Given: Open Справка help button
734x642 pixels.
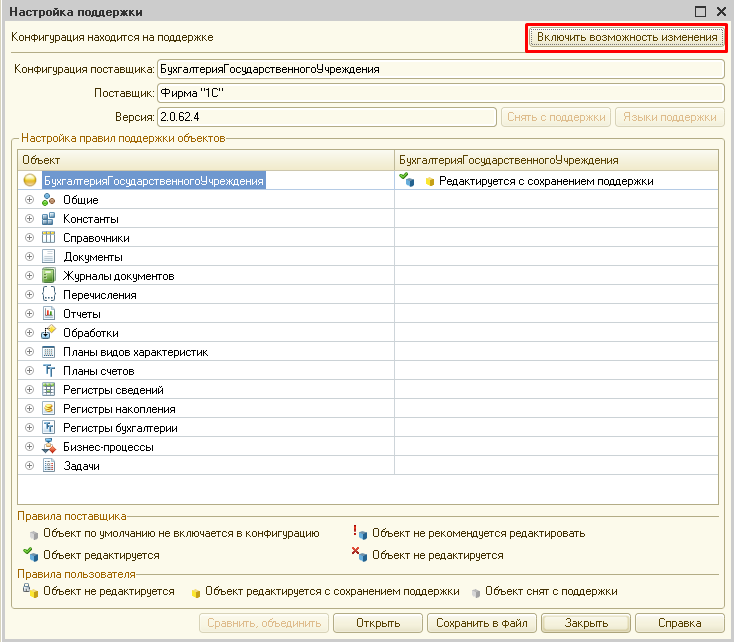Looking at the screenshot, I should coord(680,623).
